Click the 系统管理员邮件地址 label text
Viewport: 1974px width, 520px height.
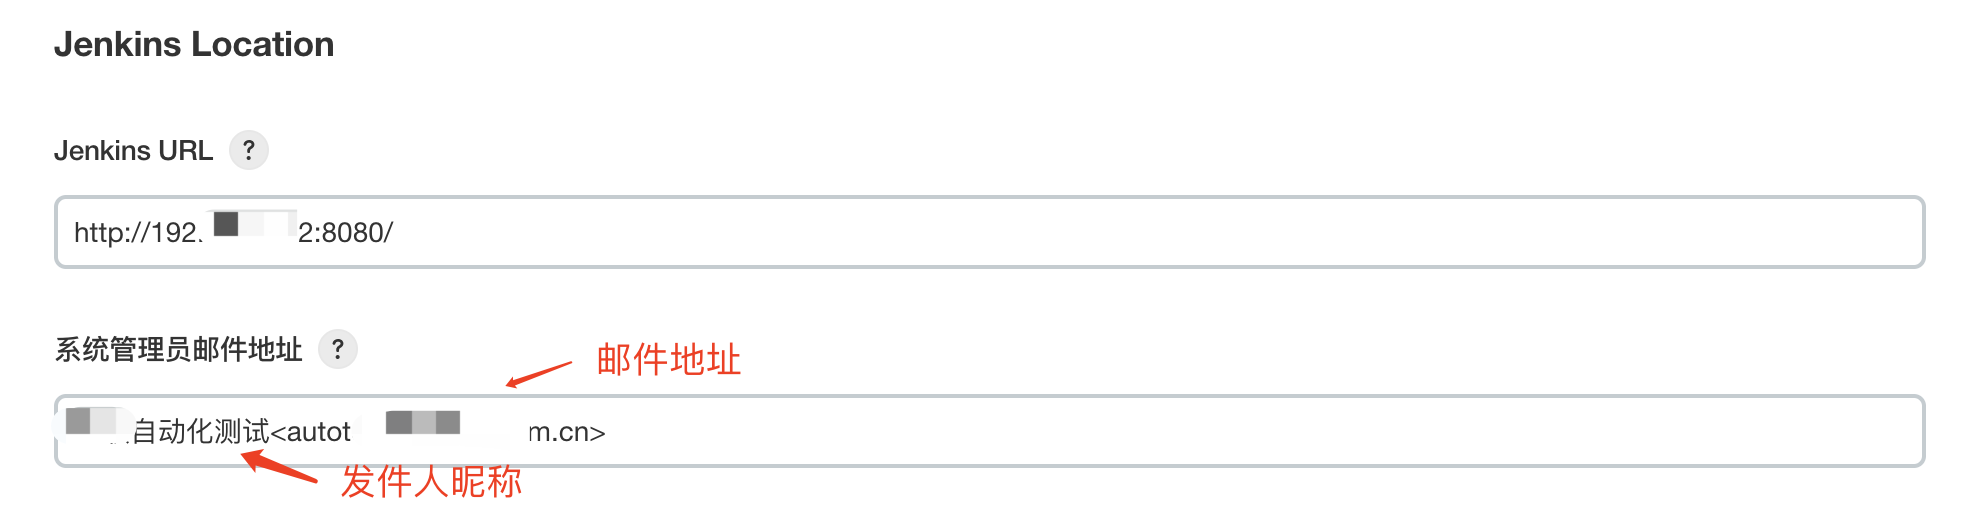178,349
